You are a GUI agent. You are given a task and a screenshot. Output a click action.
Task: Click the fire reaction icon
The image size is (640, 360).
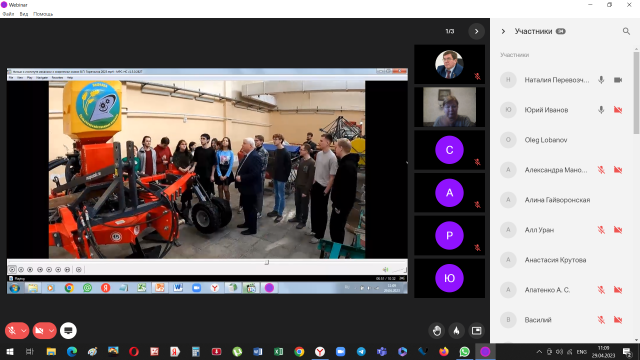456,331
